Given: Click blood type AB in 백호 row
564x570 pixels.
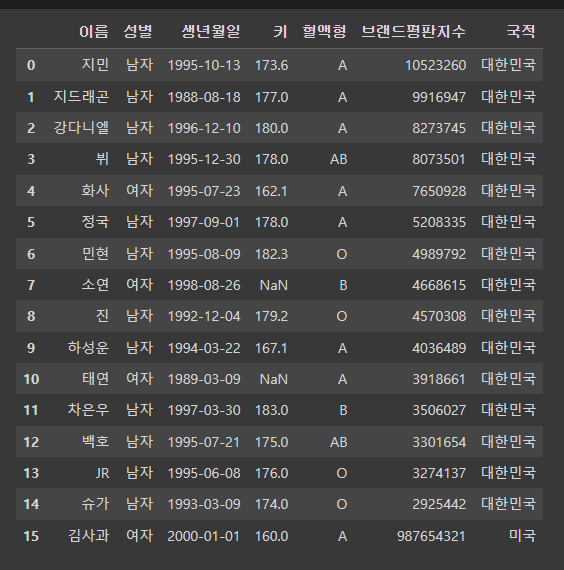Looking at the screenshot, I should click(339, 442).
